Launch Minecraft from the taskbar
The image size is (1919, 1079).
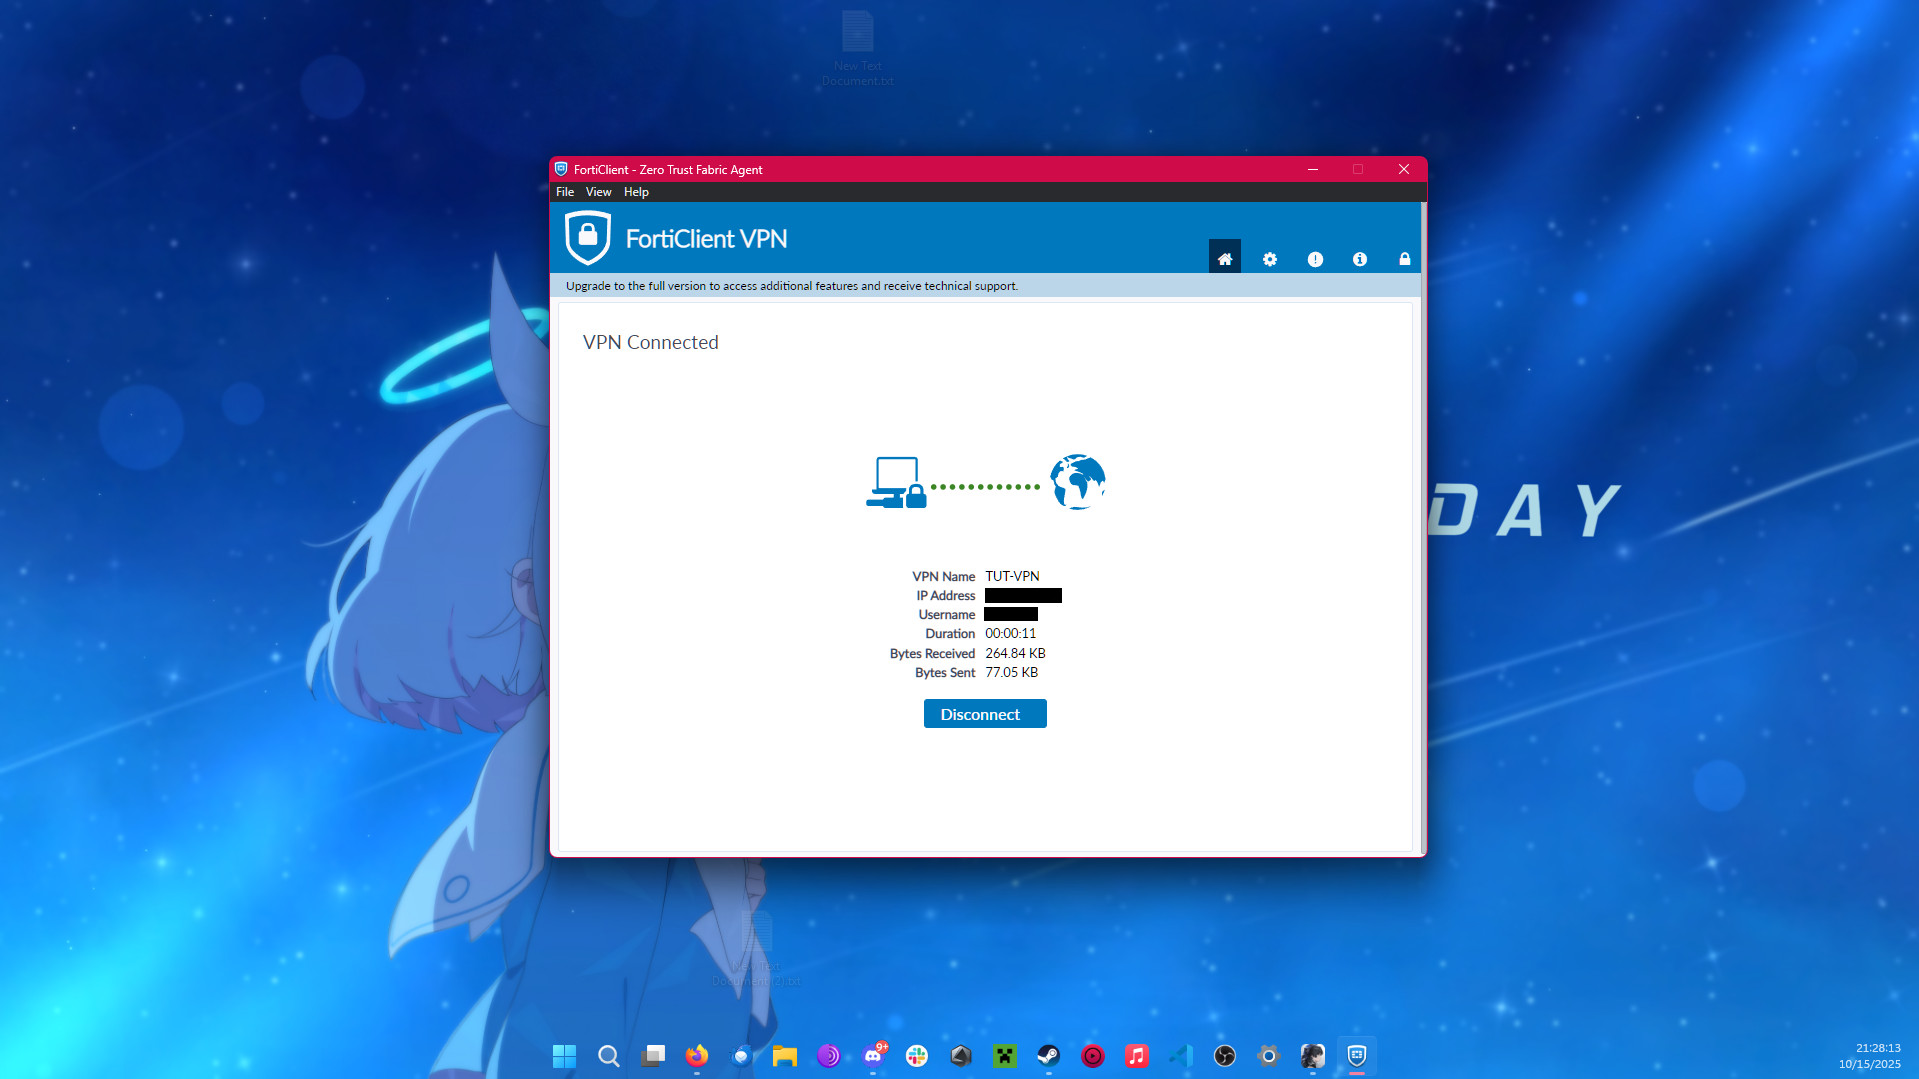(x=1005, y=1056)
